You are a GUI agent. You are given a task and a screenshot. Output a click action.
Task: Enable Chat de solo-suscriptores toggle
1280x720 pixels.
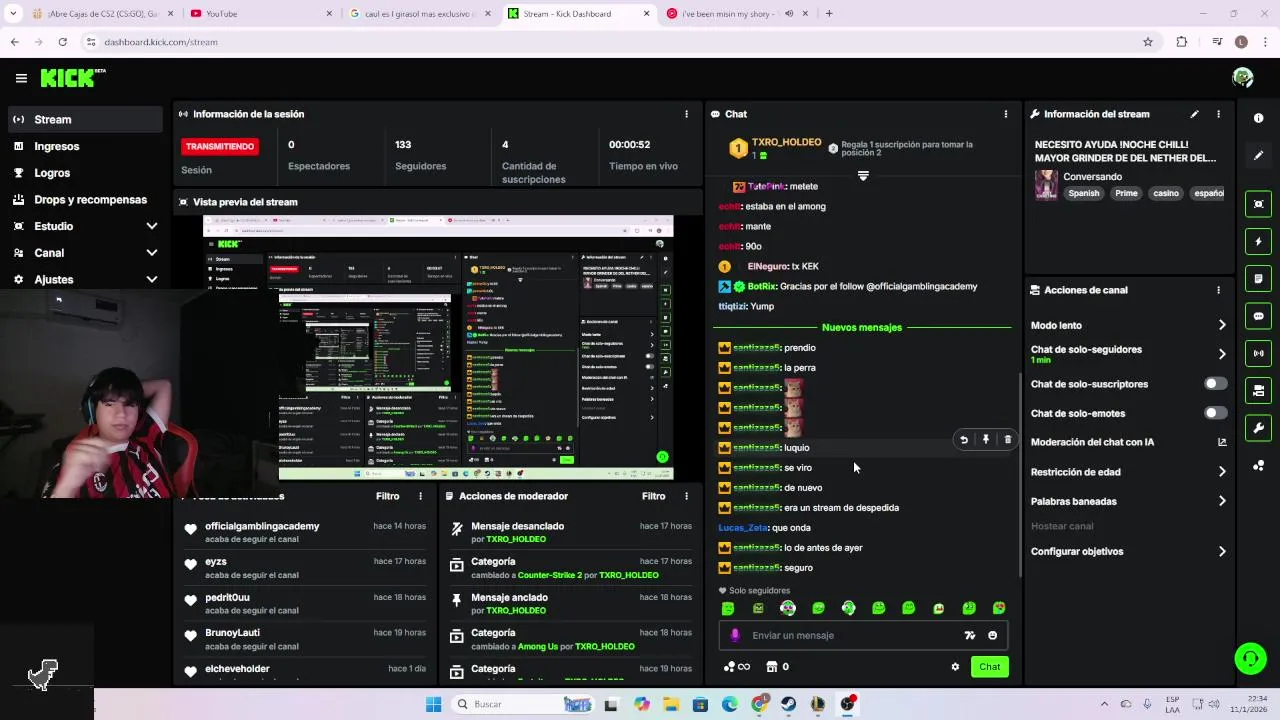tap(1215, 384)
